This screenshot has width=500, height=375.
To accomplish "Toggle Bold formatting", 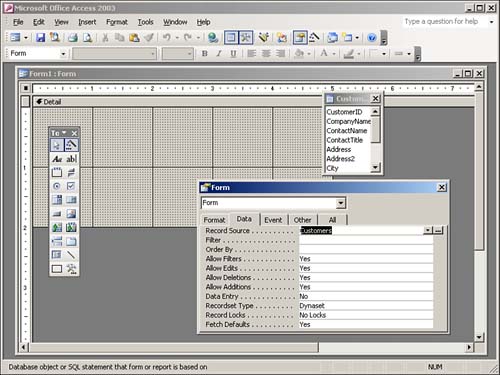I will point(205,53).
